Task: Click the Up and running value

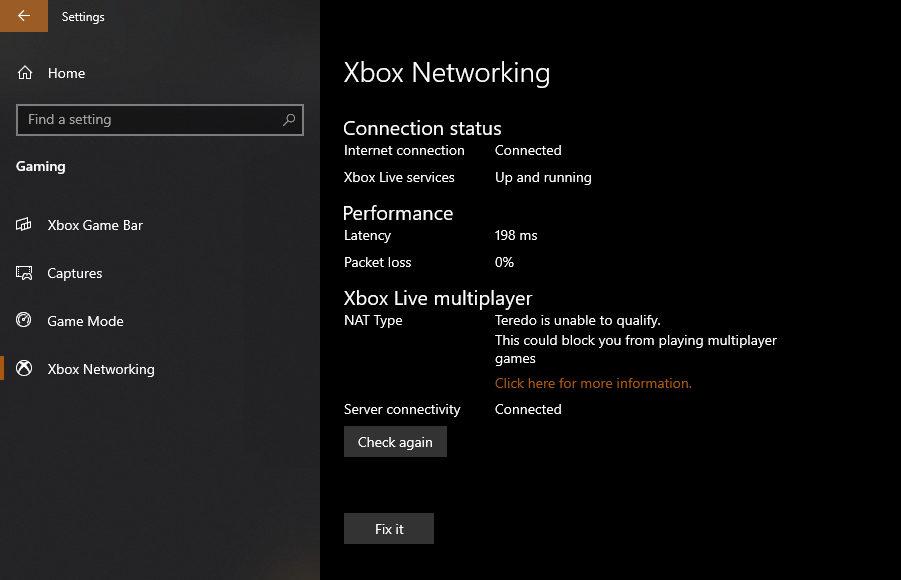Action: click(x=543, y=177)
